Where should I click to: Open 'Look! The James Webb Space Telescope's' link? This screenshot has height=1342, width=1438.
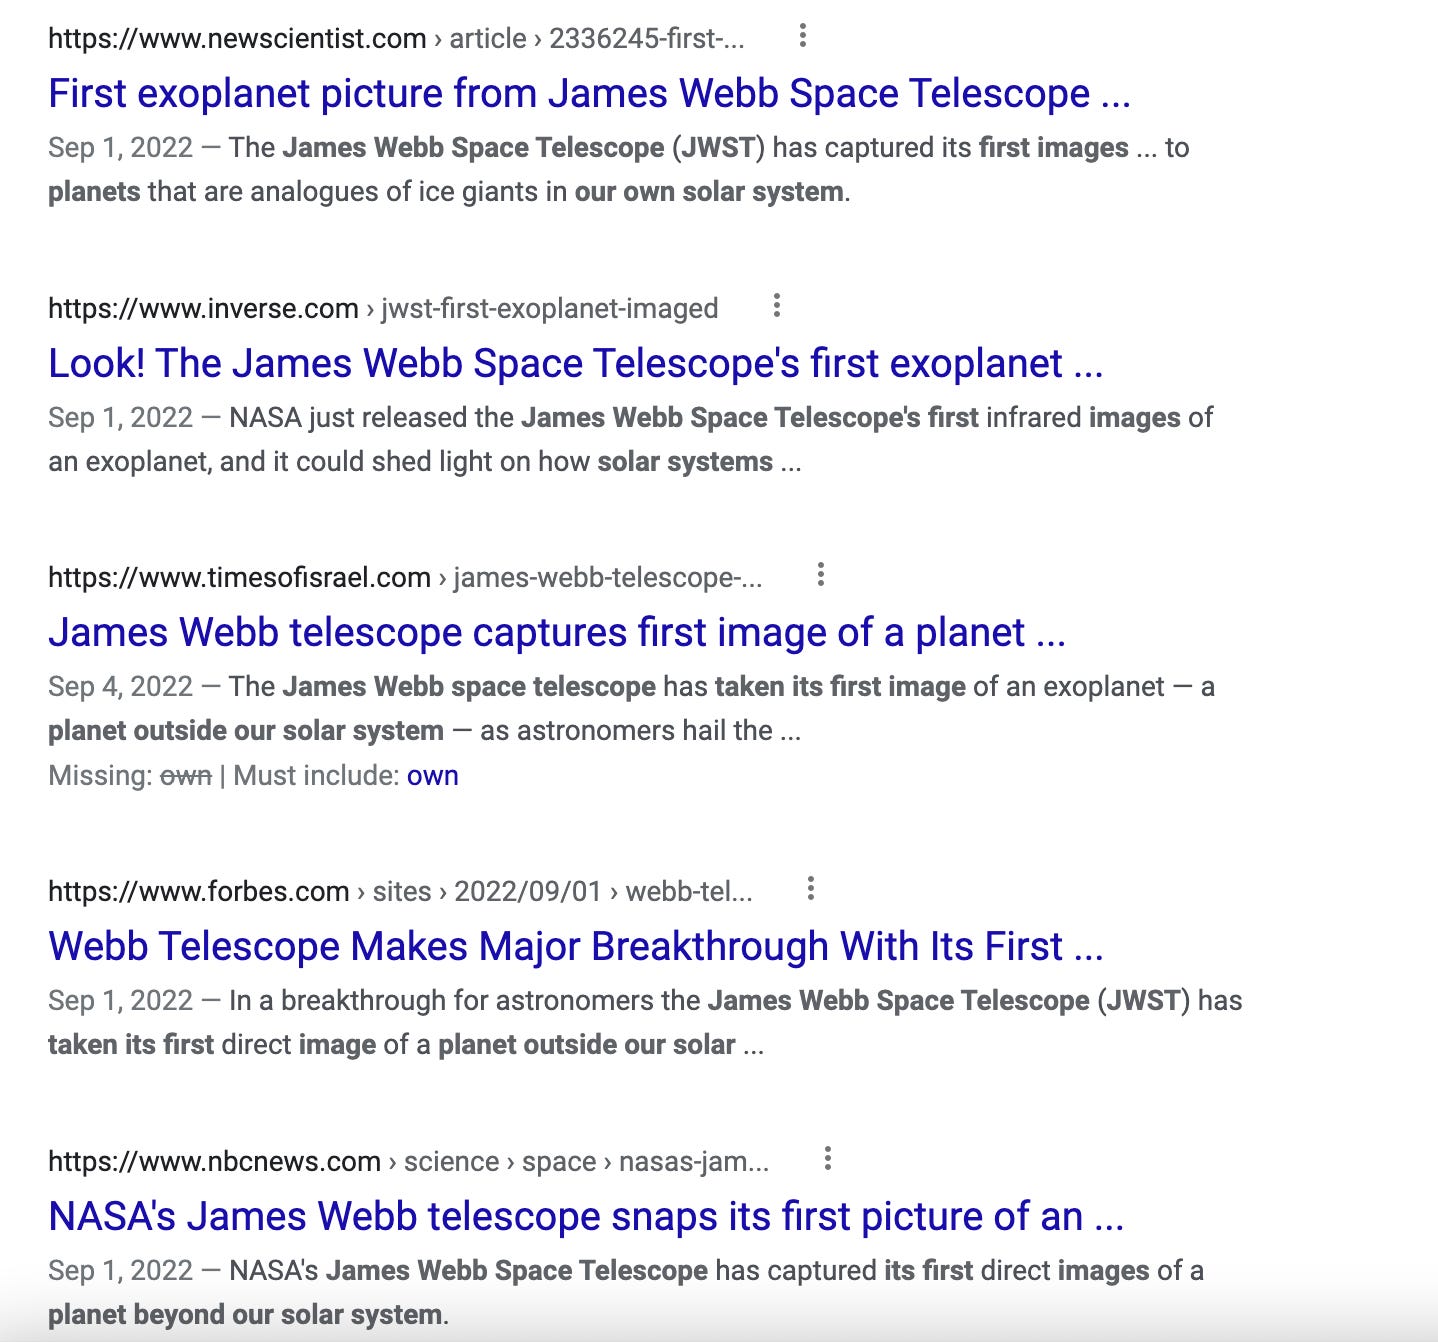(x=575, y=364)
